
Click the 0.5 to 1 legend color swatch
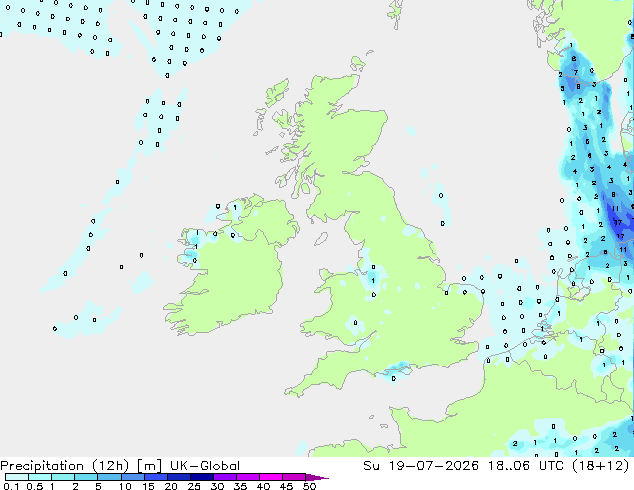tap(40, 477)
